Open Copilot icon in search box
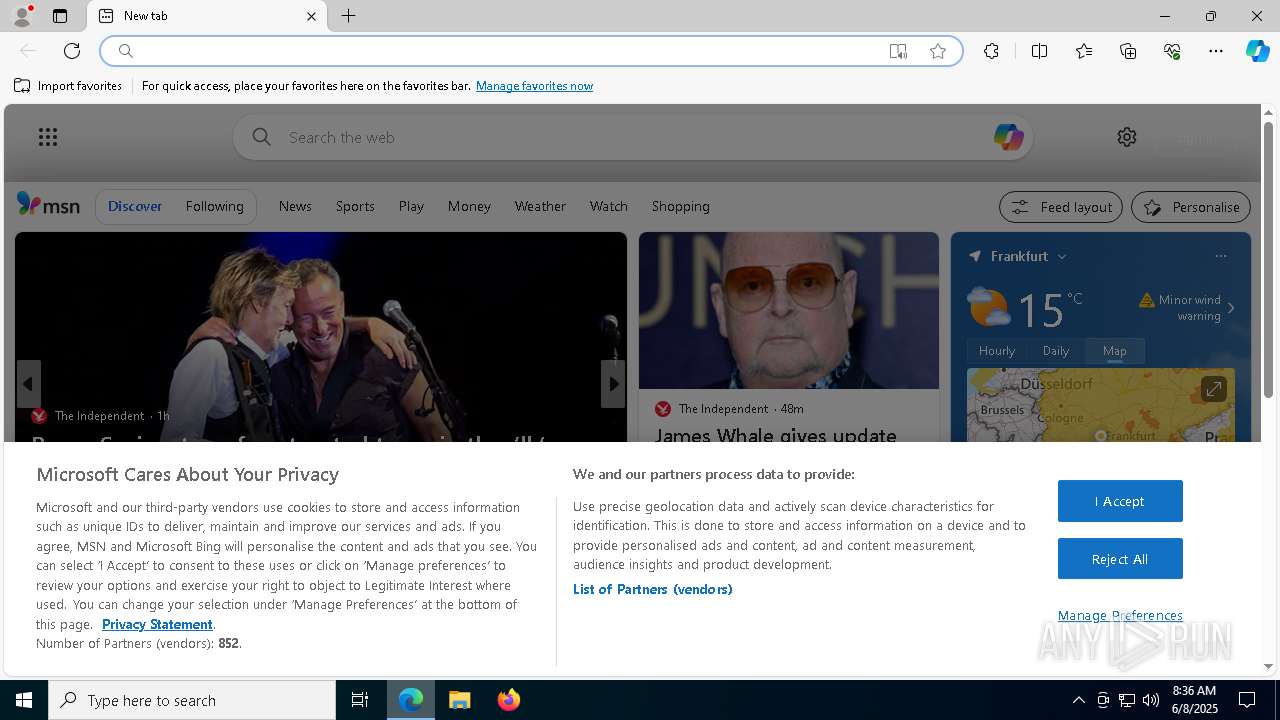 coord(1008,137)
